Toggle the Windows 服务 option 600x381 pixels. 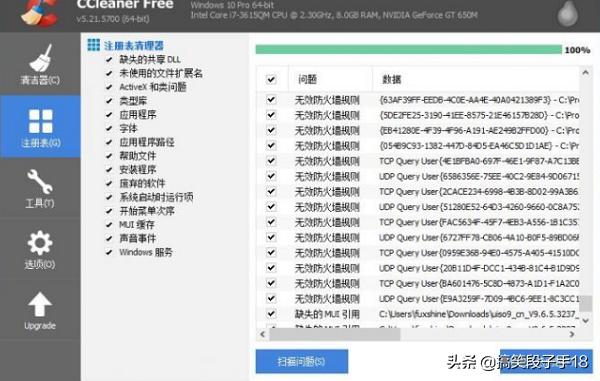(x=109, y=252)
